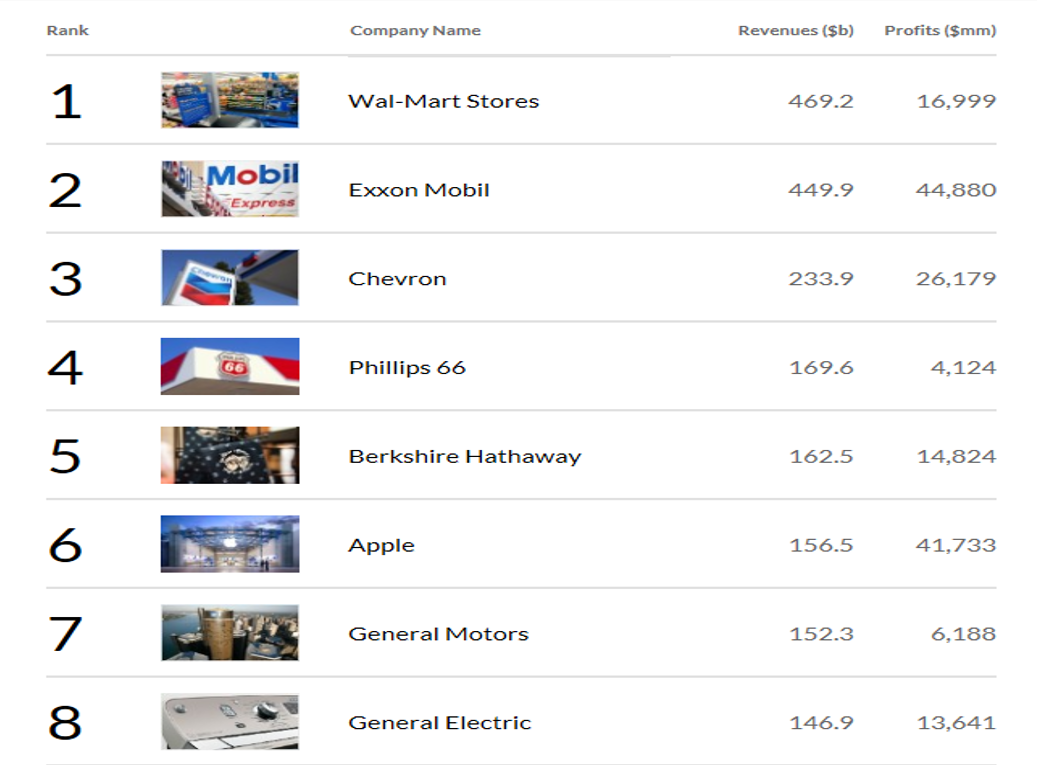The image size is (1037, 765).
Task: Open the General Motors company link
Action: tap(438, 634)
